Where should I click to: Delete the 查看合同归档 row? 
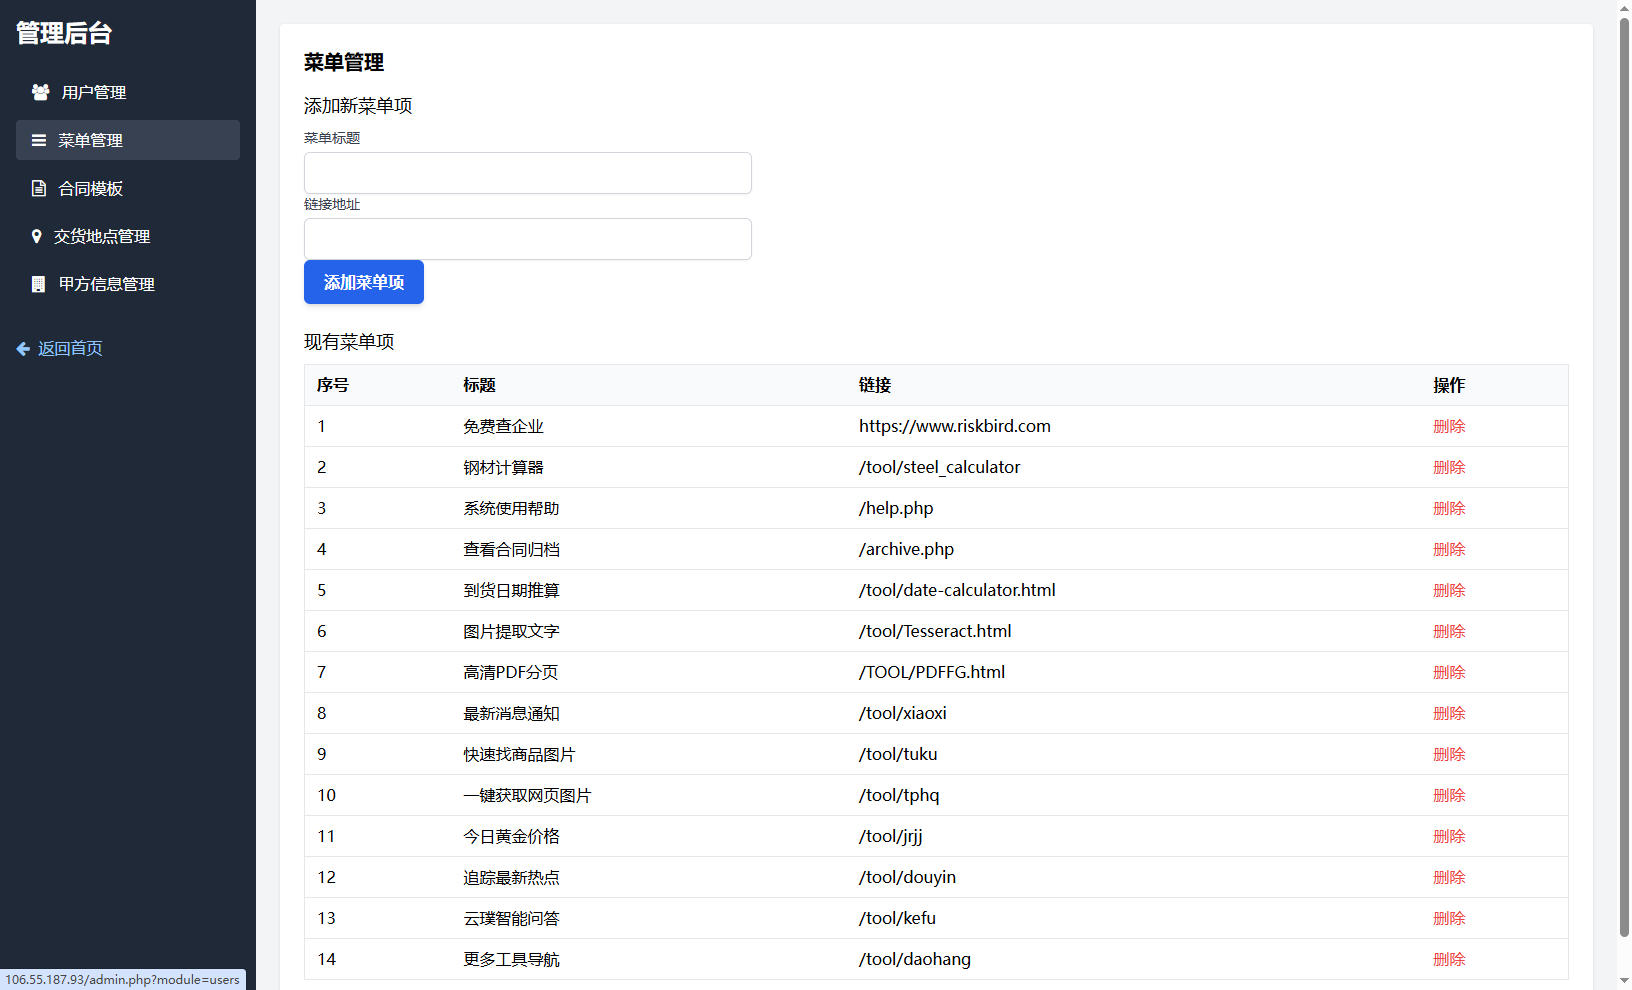(1449, 549)
